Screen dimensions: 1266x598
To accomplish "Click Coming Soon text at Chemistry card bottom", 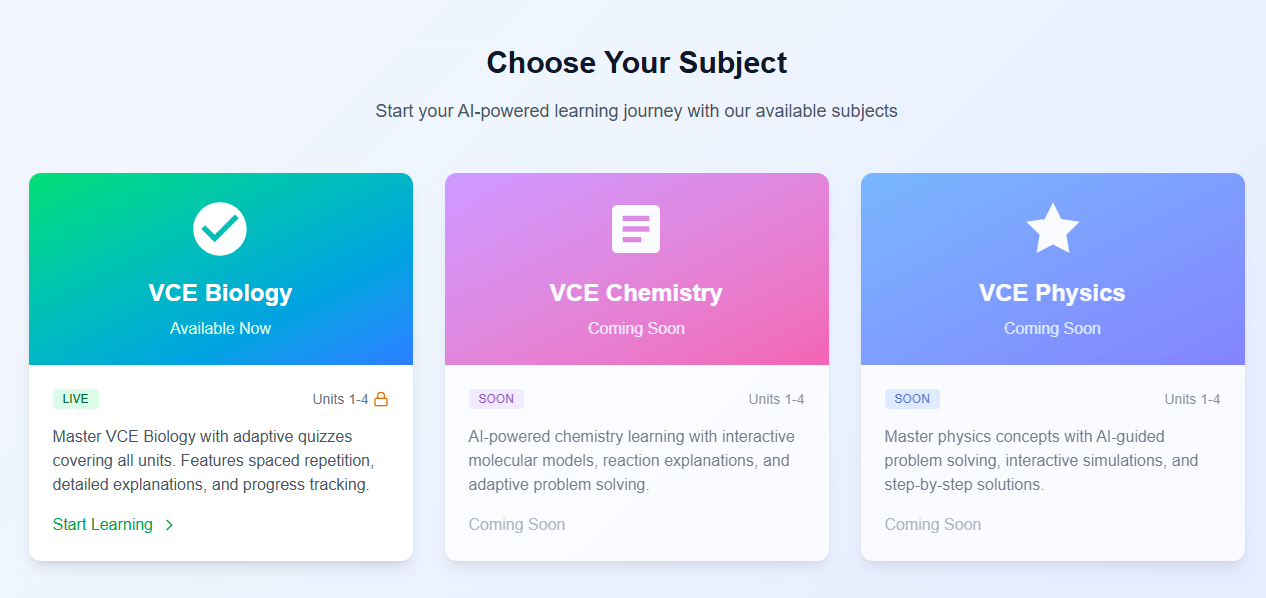I will (x=516, y=524).
